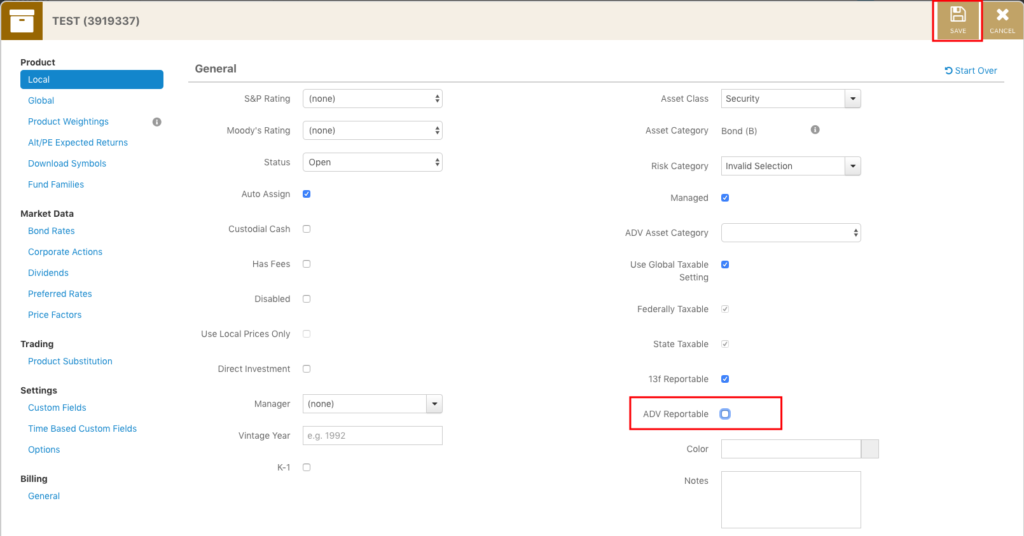Click info icon beside Asset Category
The width and height of the screenshot is (1024, 536).
click(x=815, y=130)
